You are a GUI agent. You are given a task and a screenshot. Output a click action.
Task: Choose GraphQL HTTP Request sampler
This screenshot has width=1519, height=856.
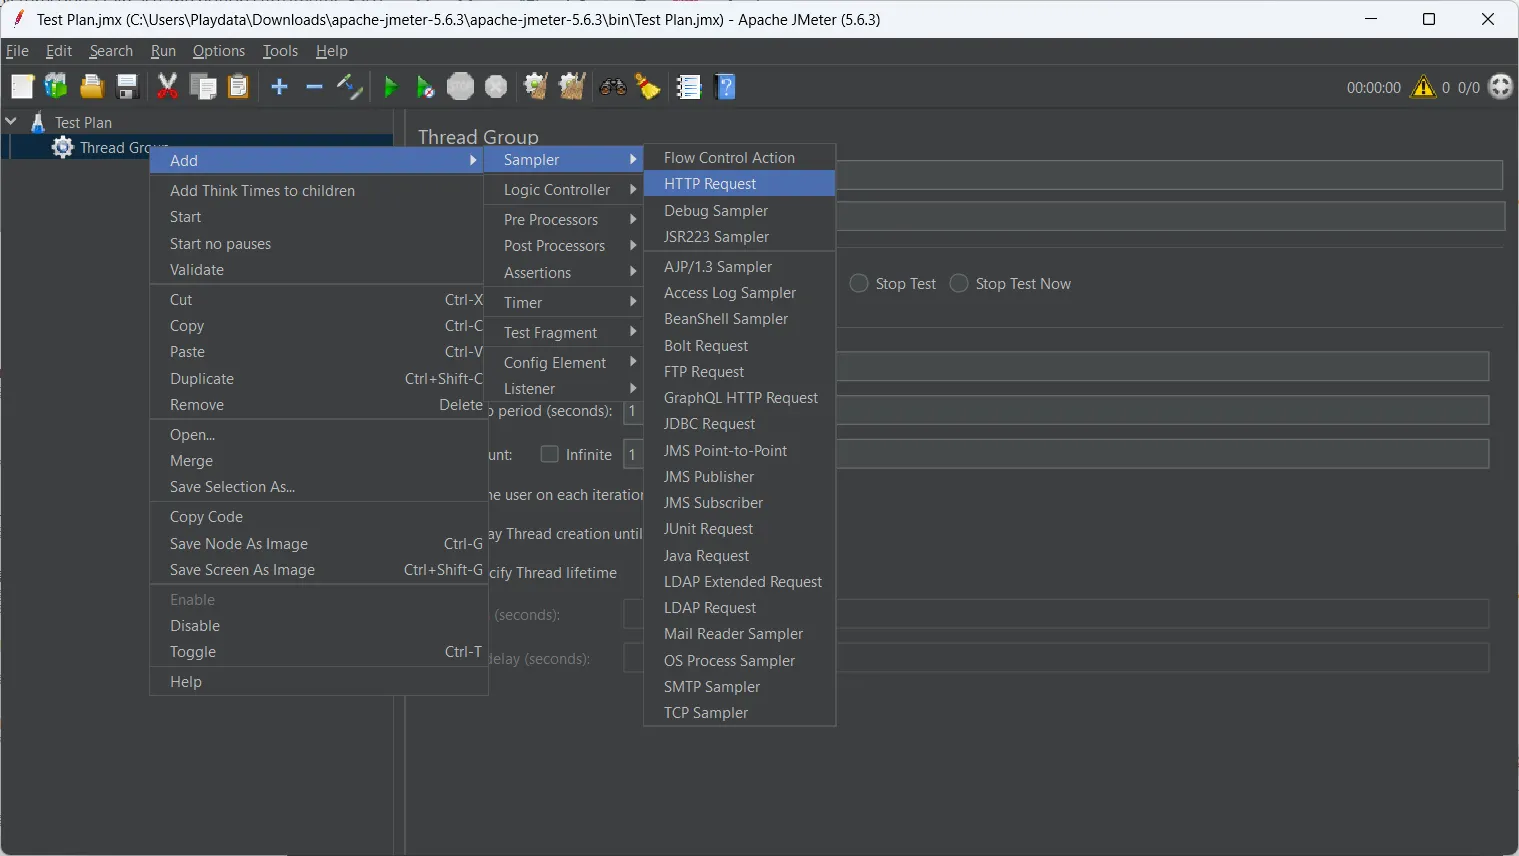(x=740, y=398)
